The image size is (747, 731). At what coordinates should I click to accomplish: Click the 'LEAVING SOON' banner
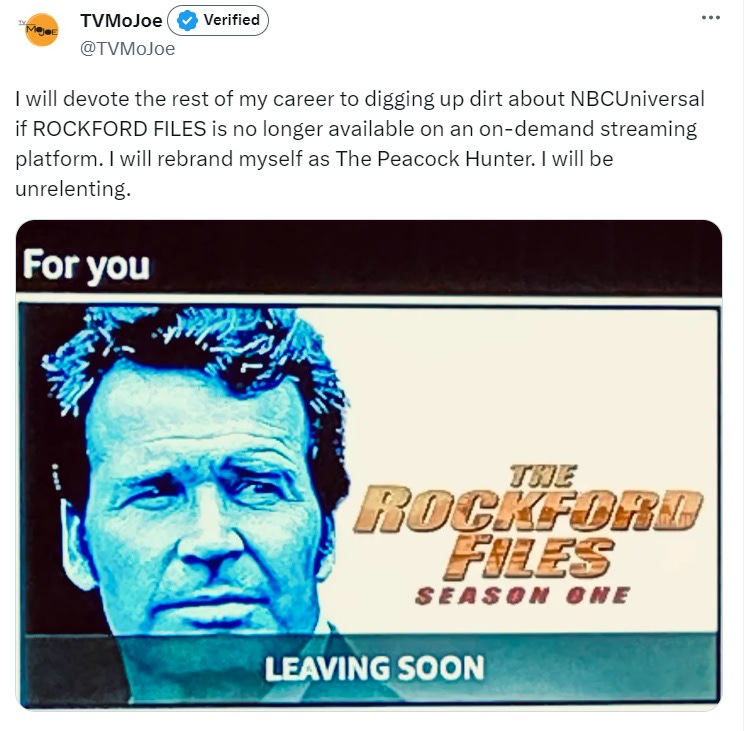[x=374, y=667]
